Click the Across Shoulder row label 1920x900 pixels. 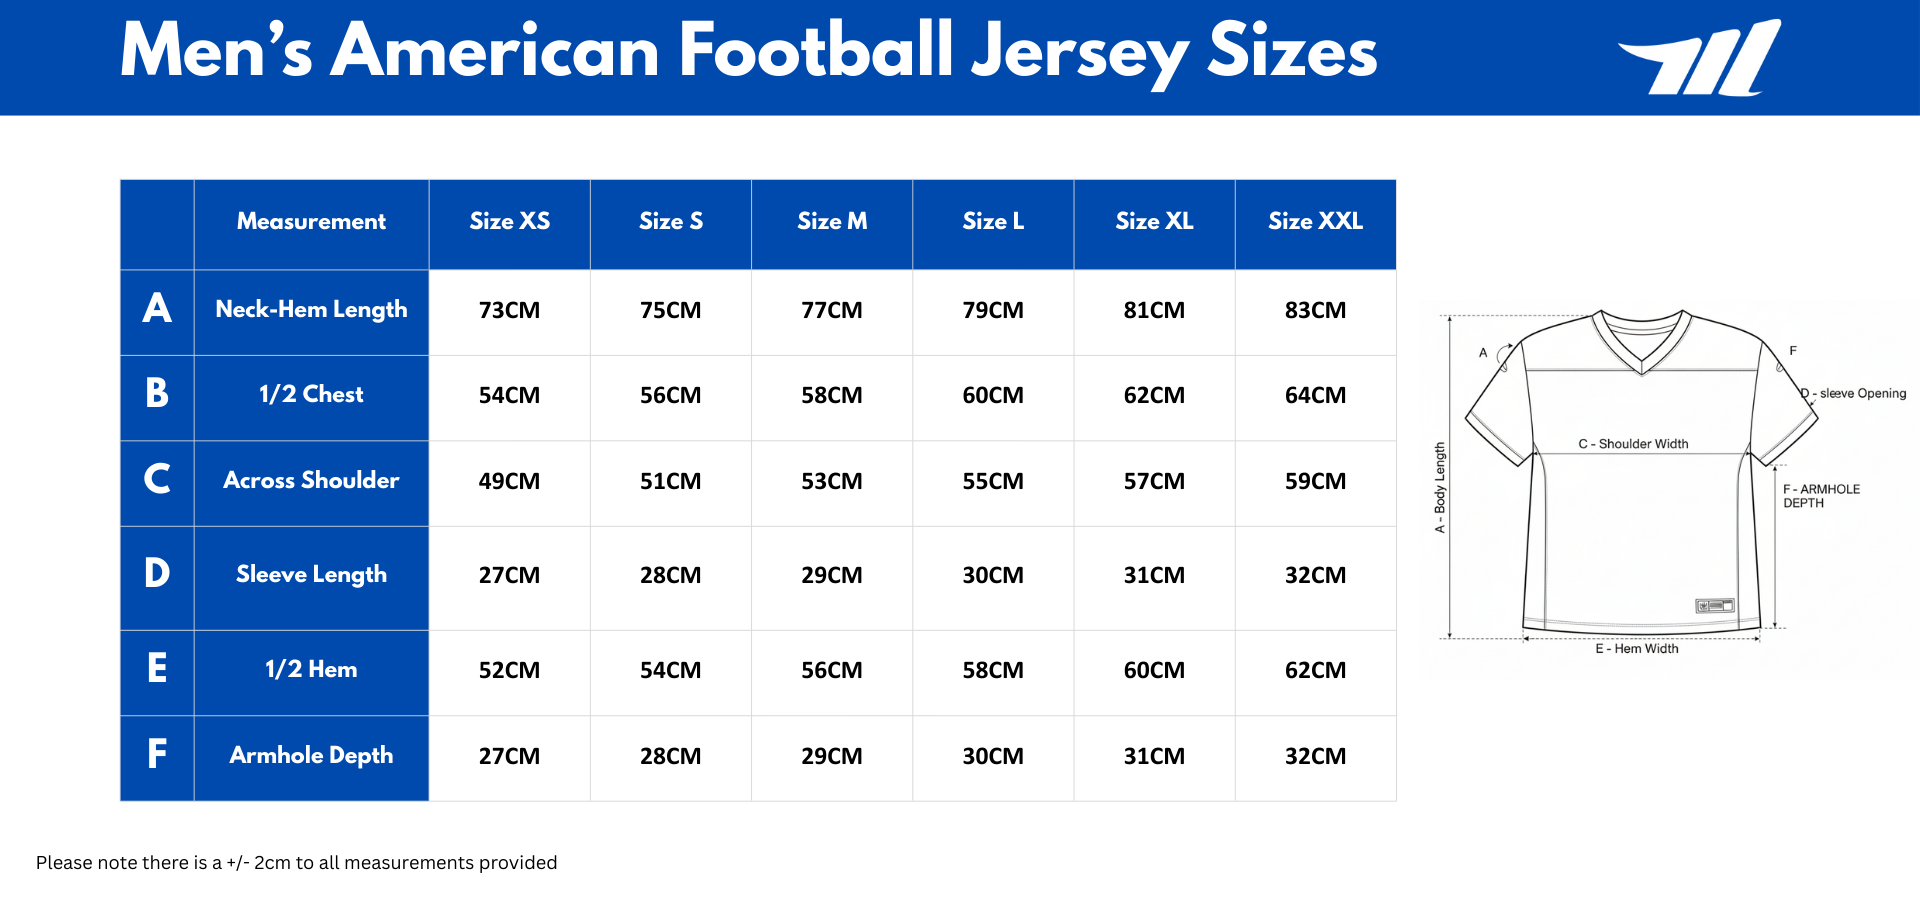[311, 481]
